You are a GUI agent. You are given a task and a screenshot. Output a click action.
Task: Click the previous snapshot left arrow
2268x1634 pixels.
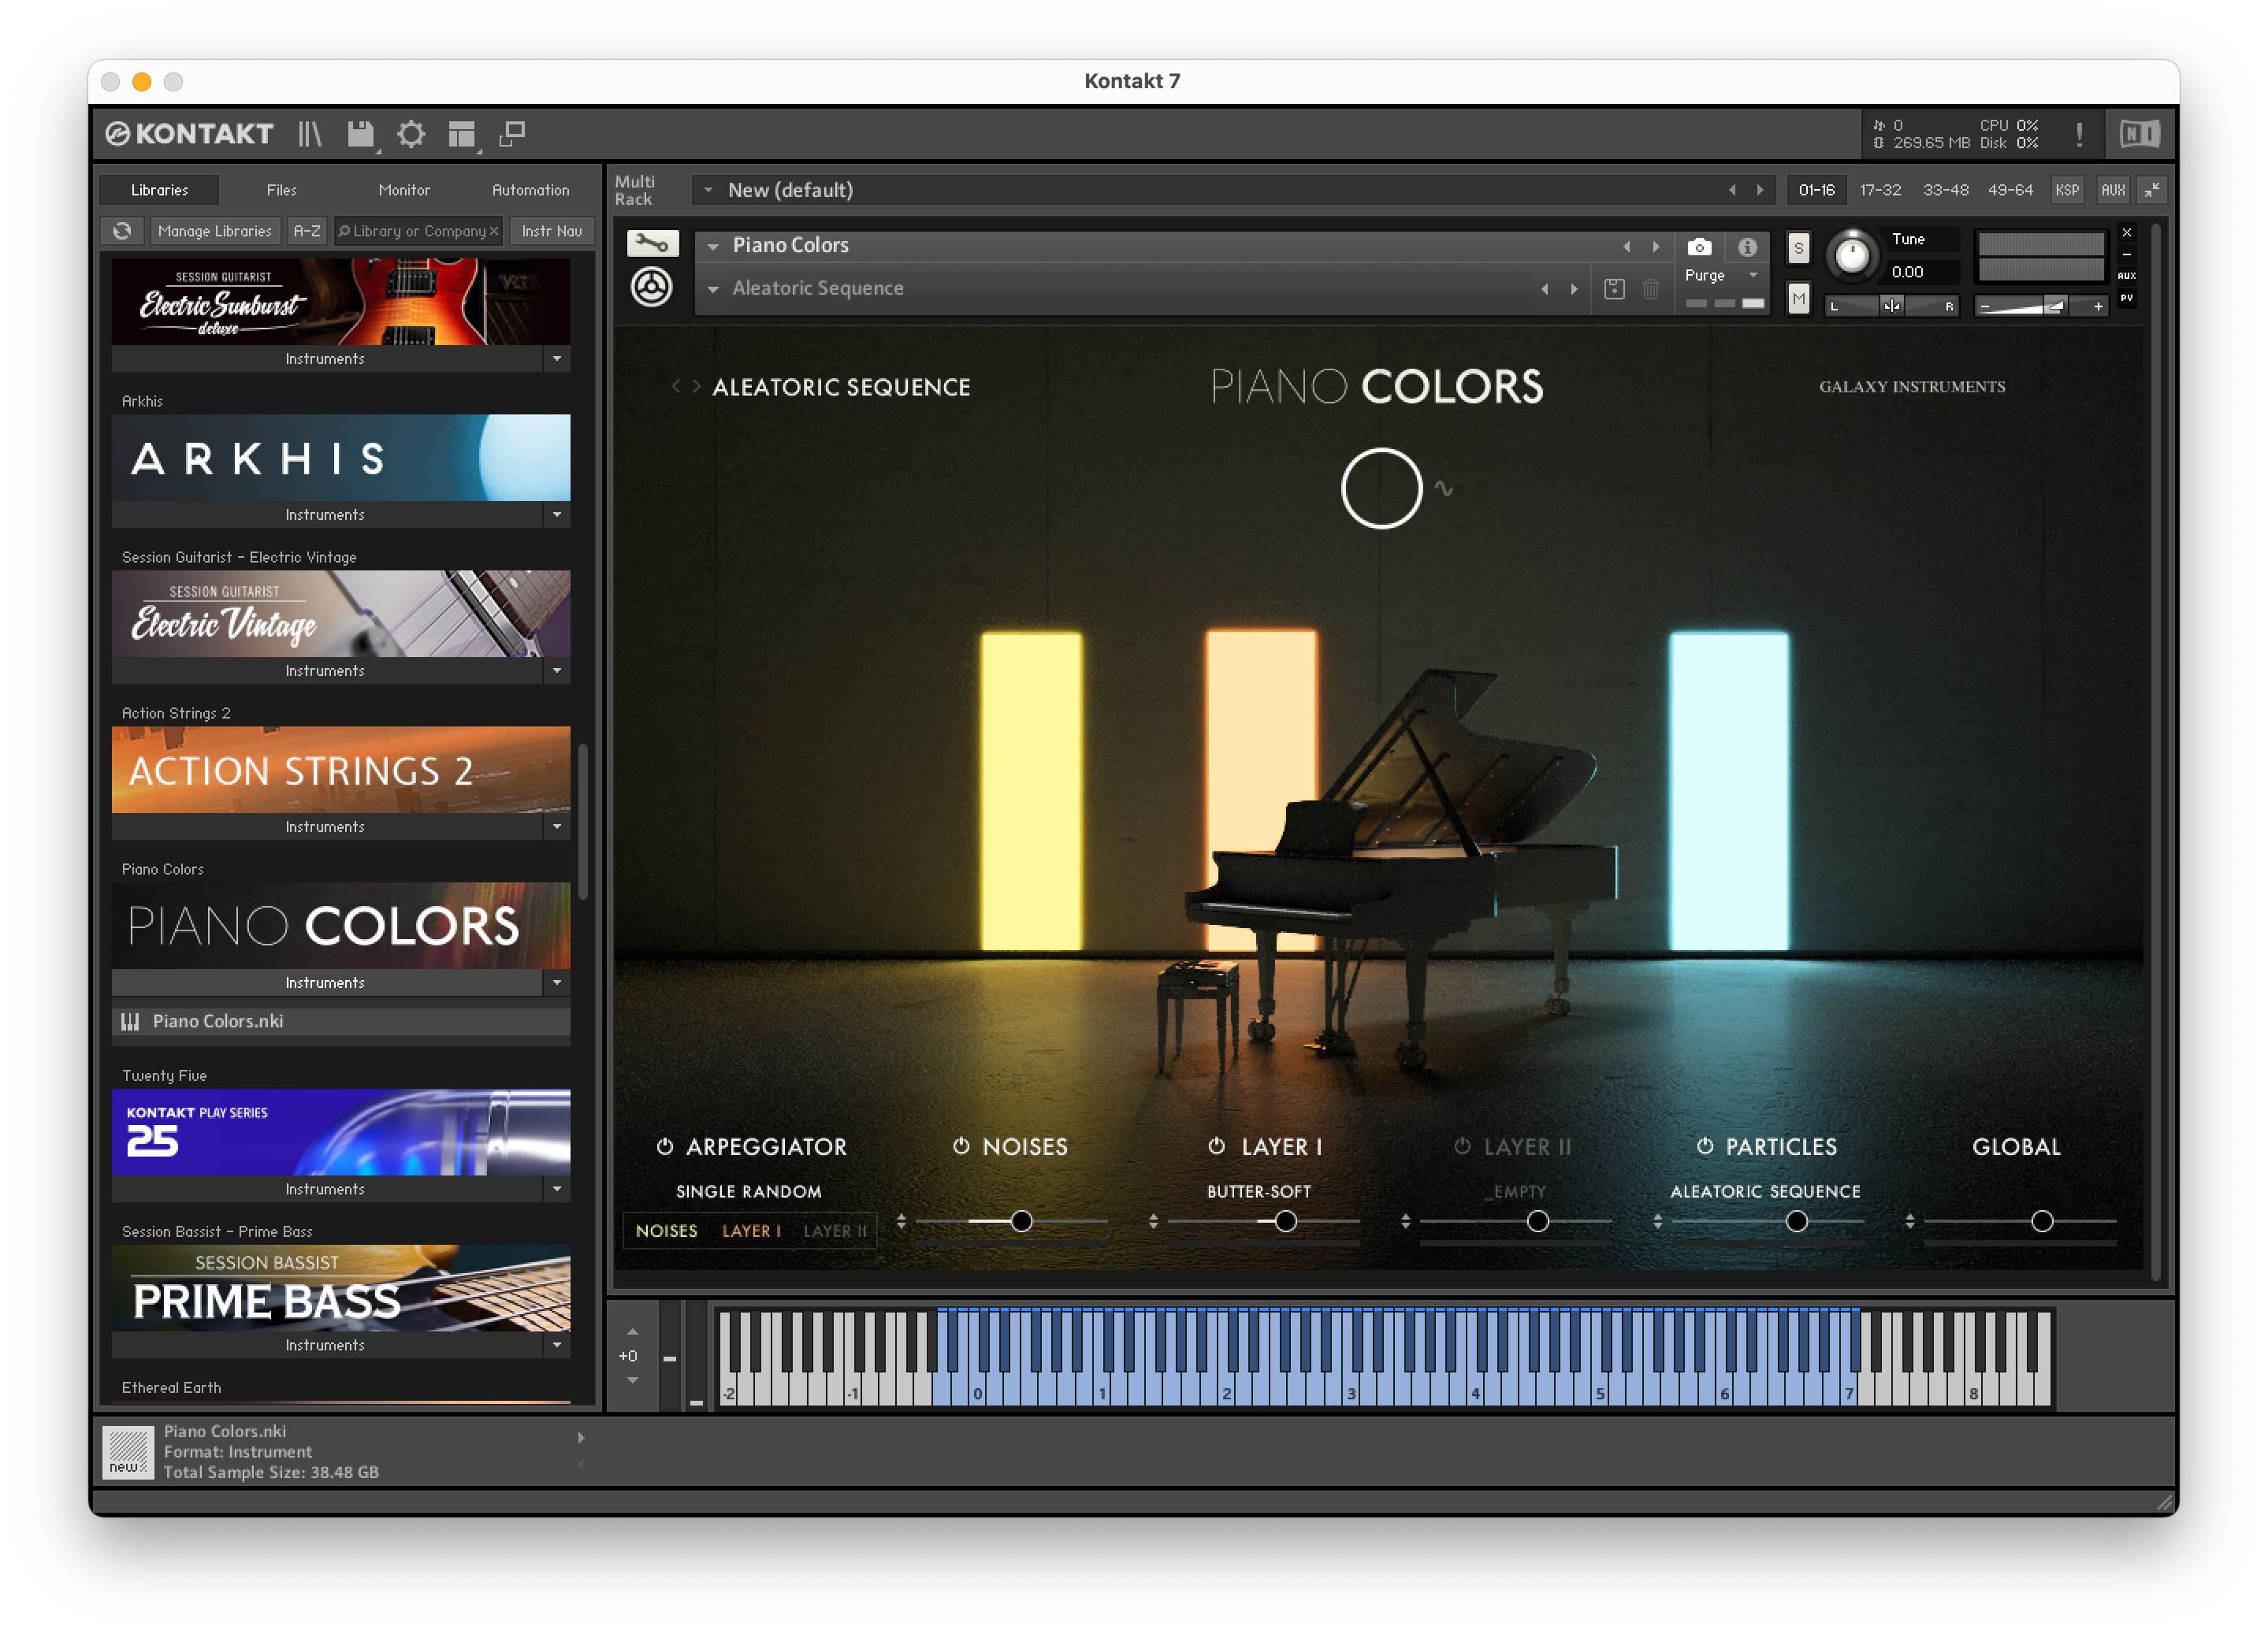click(x=1545, y=289)
